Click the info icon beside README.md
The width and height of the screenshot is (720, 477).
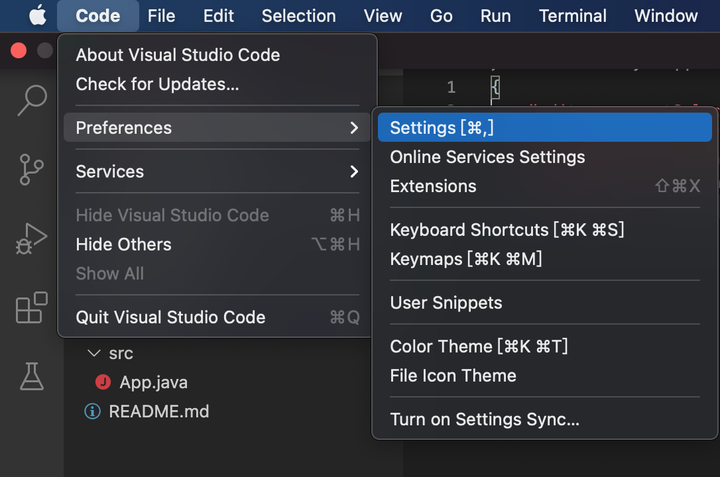tap(93, 411)
